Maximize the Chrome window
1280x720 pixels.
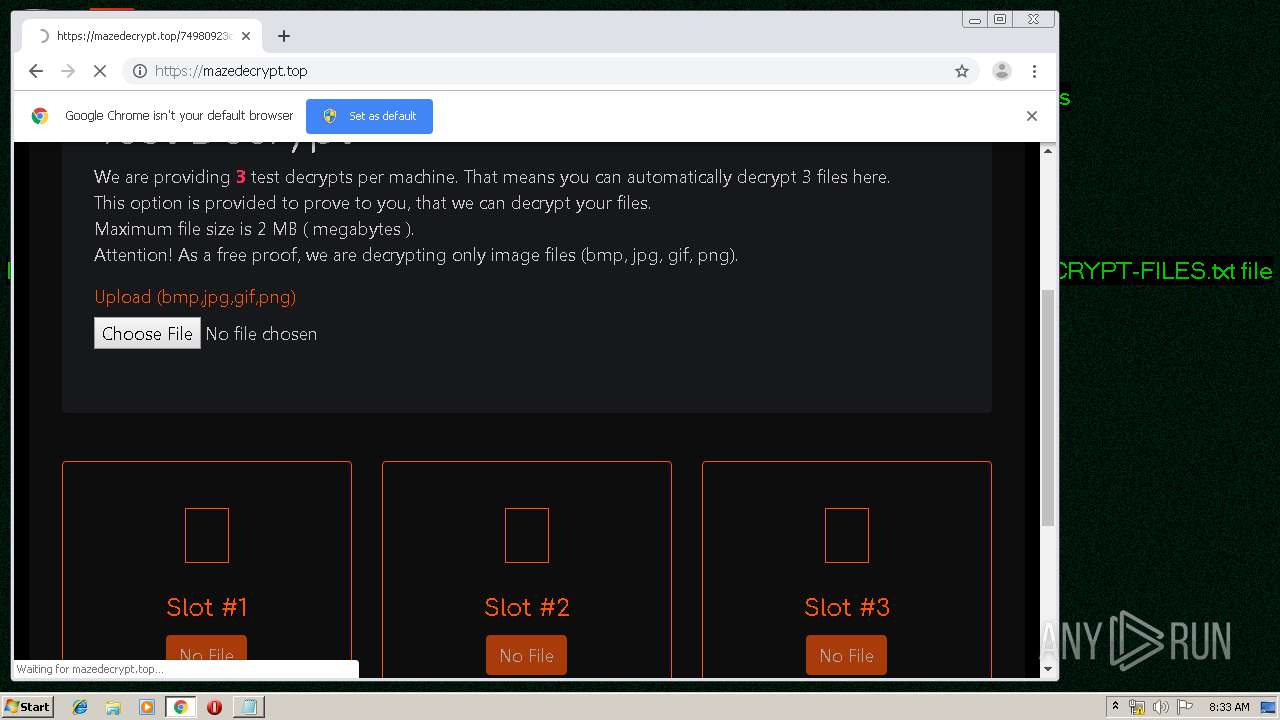click(x=999, y=19)
